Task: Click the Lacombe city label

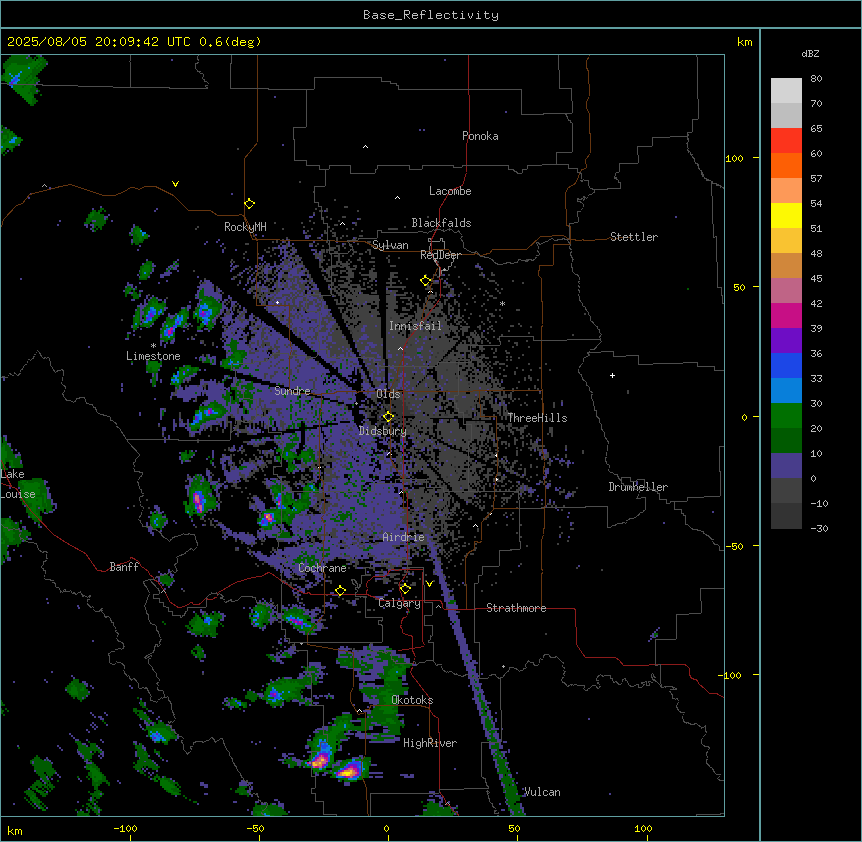Action: 450,191
